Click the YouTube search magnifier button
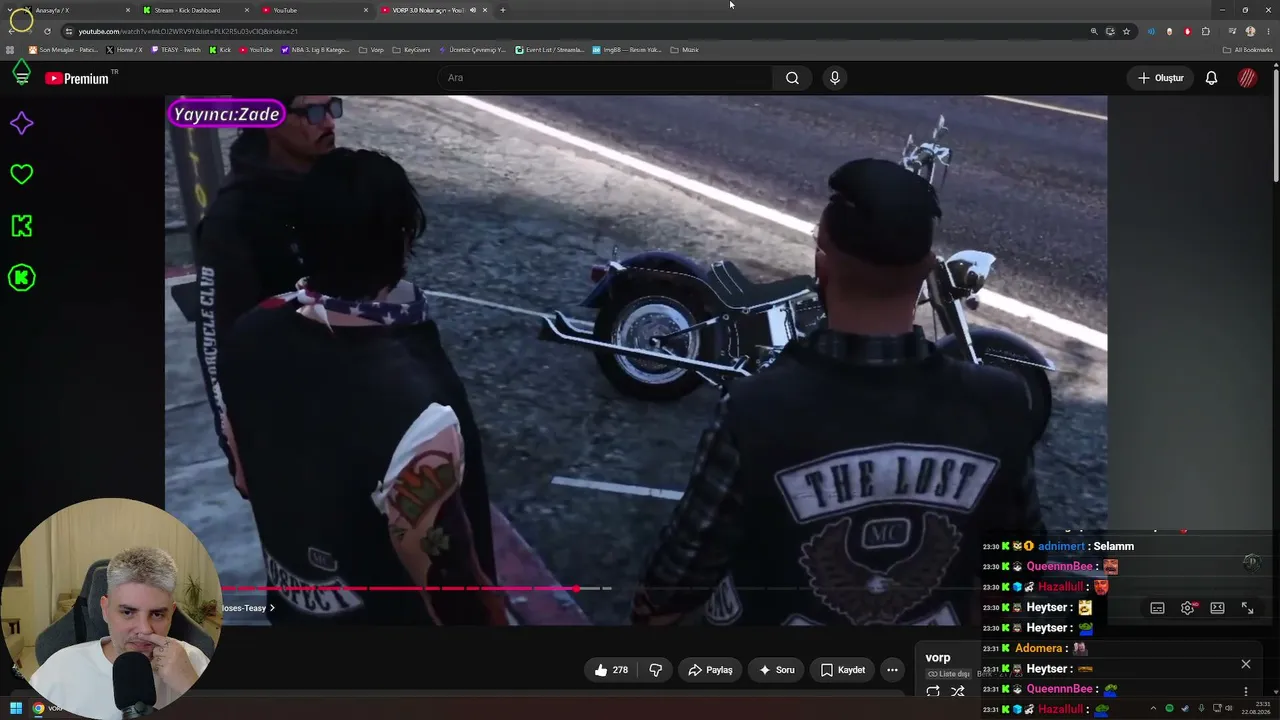Screen dimensions: 1280x720 (x=792, y=78)
